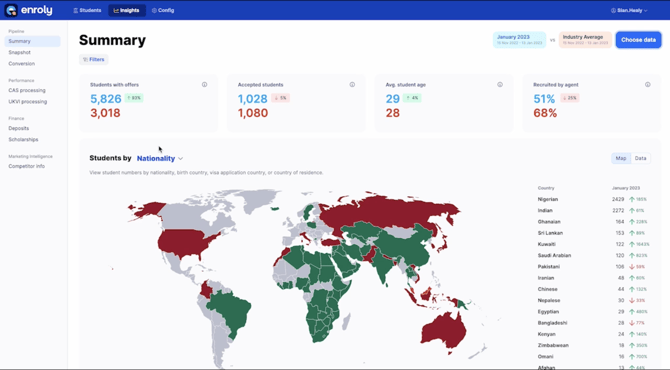This screenshot has height=370, width=670.
Task: Open CAS processing in the sidebar
Action: 27,91
